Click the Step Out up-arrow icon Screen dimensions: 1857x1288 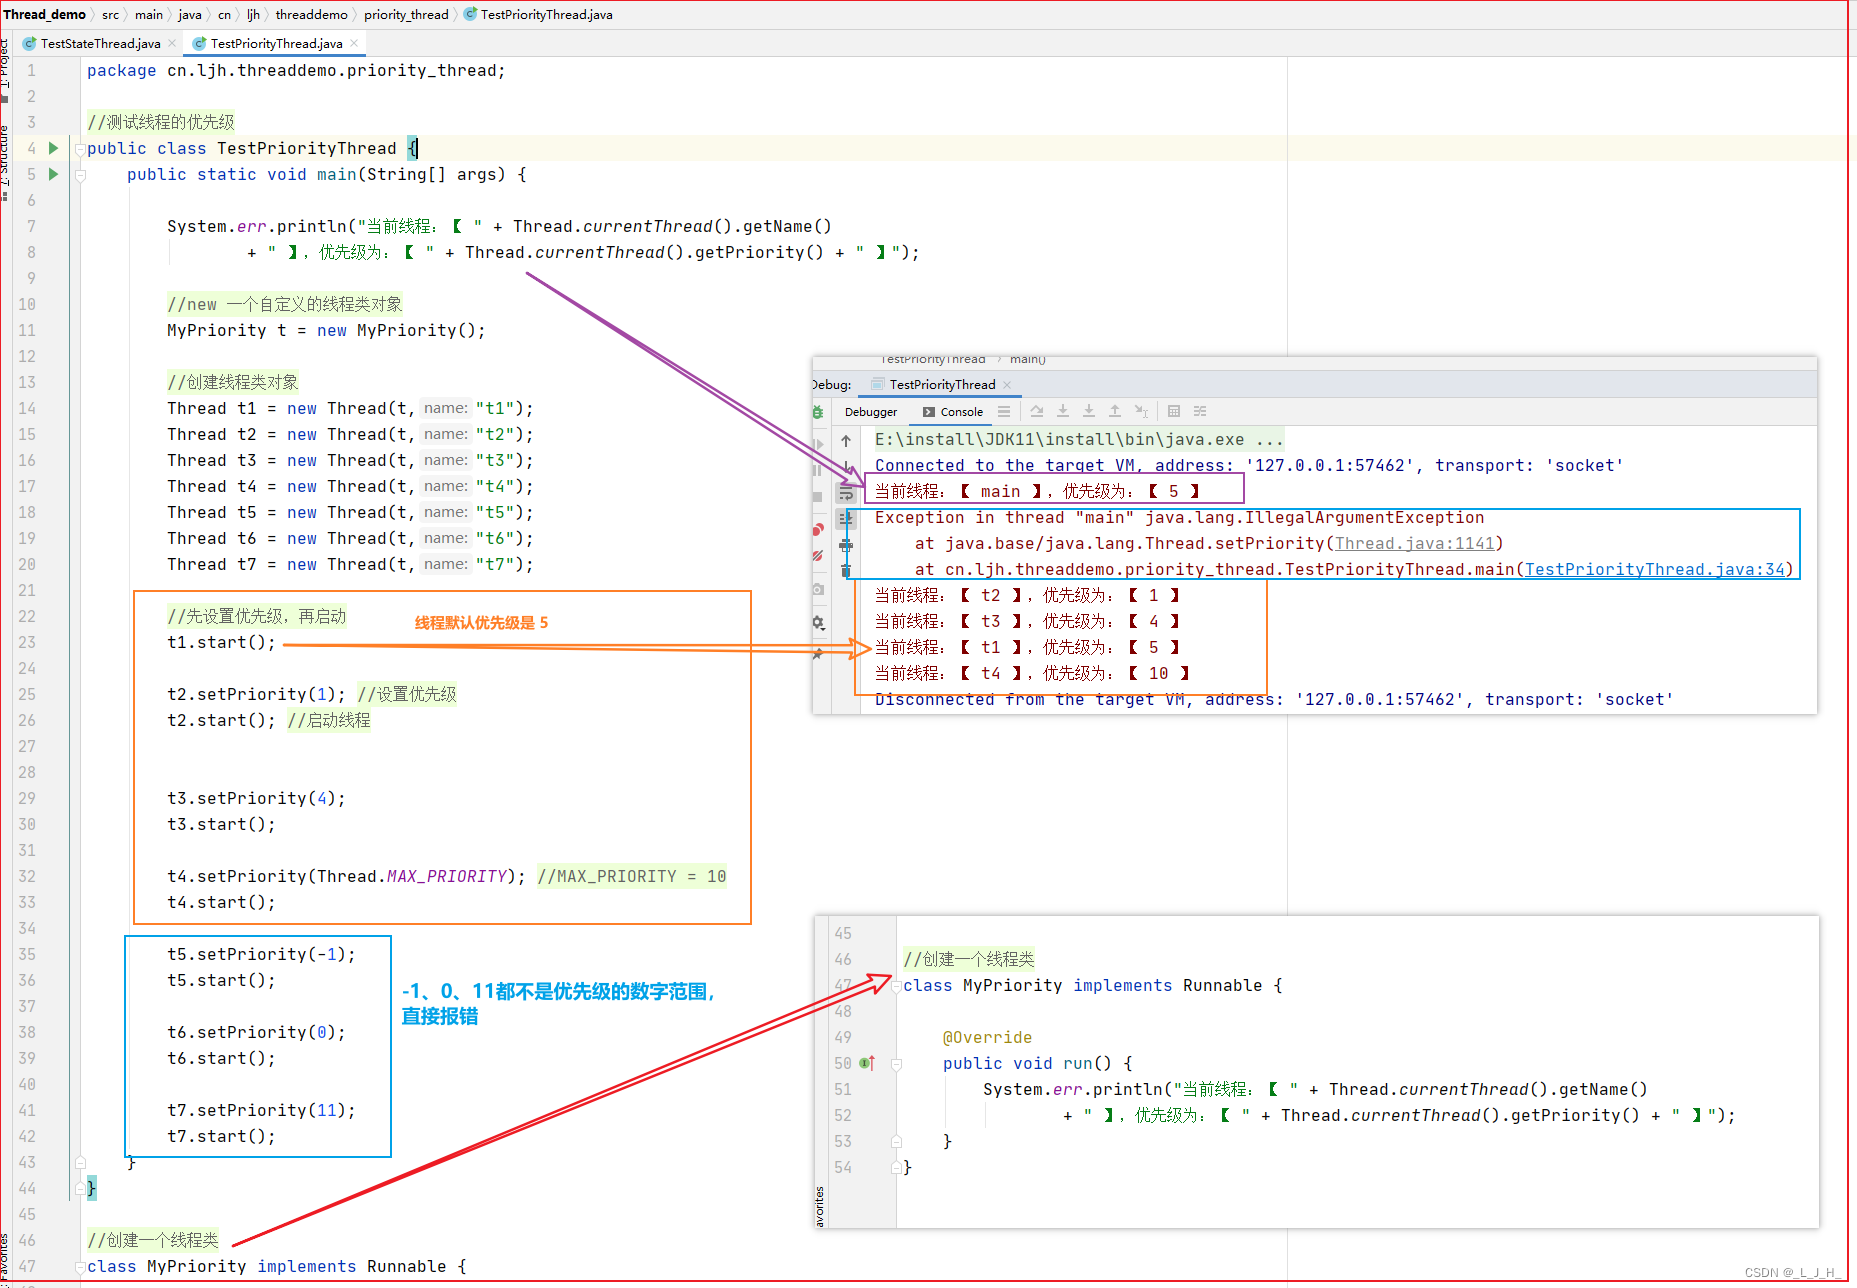pos(1115,411)
